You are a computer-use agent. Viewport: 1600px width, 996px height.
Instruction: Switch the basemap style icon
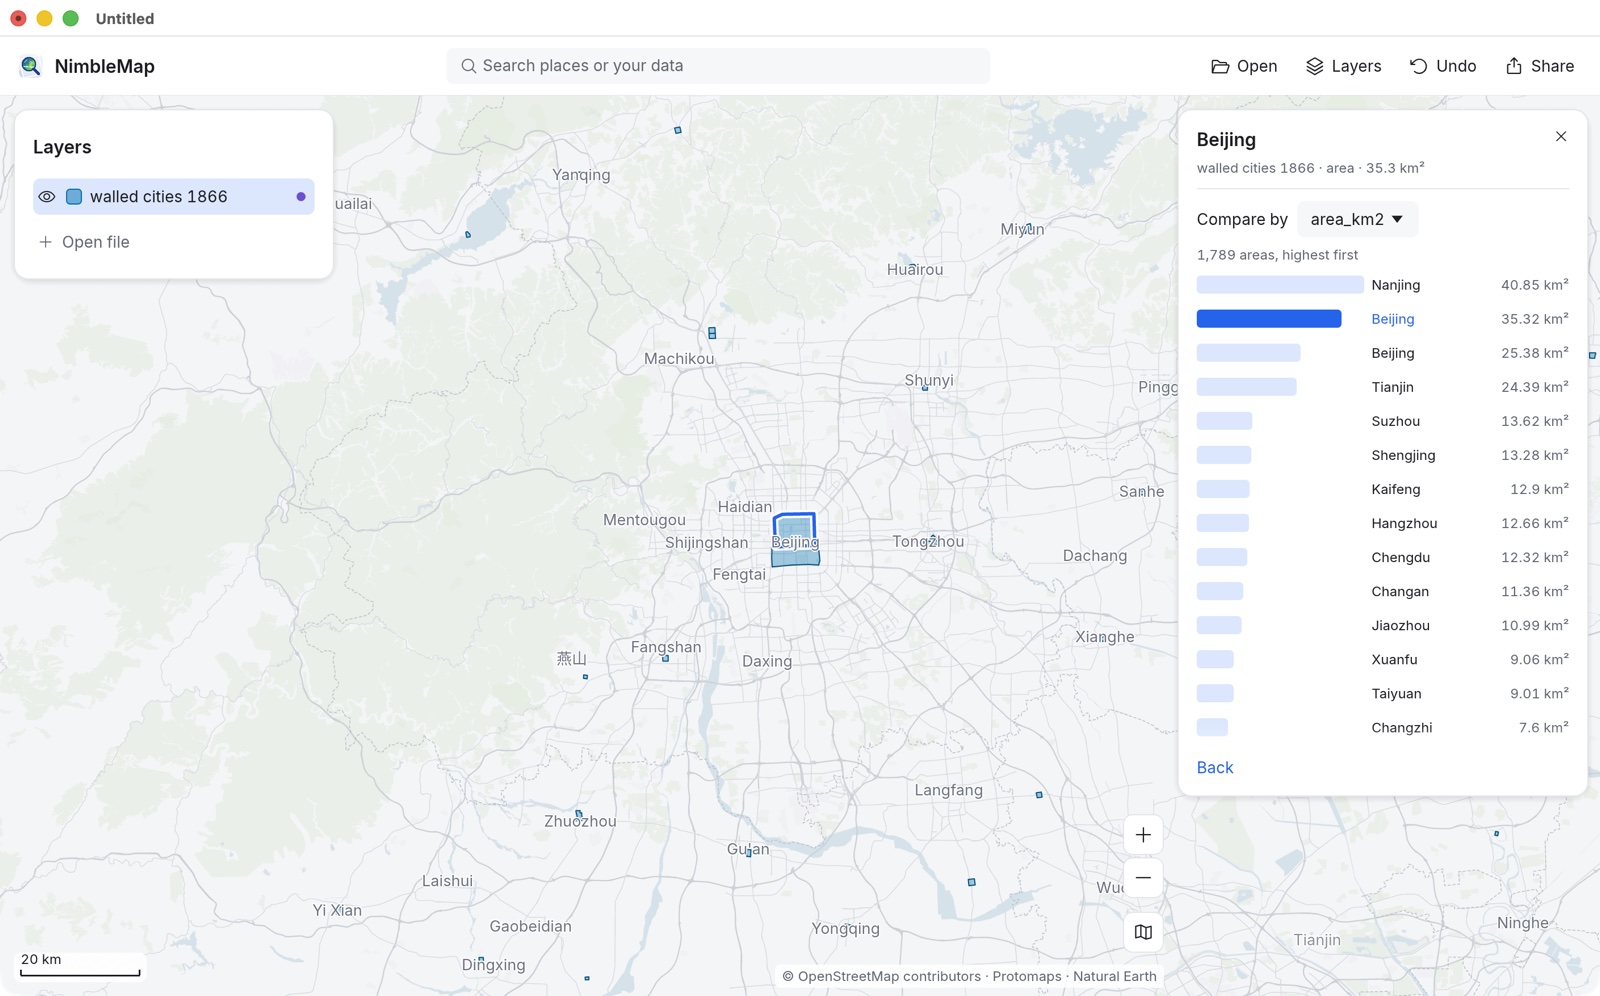[1143, 932]
